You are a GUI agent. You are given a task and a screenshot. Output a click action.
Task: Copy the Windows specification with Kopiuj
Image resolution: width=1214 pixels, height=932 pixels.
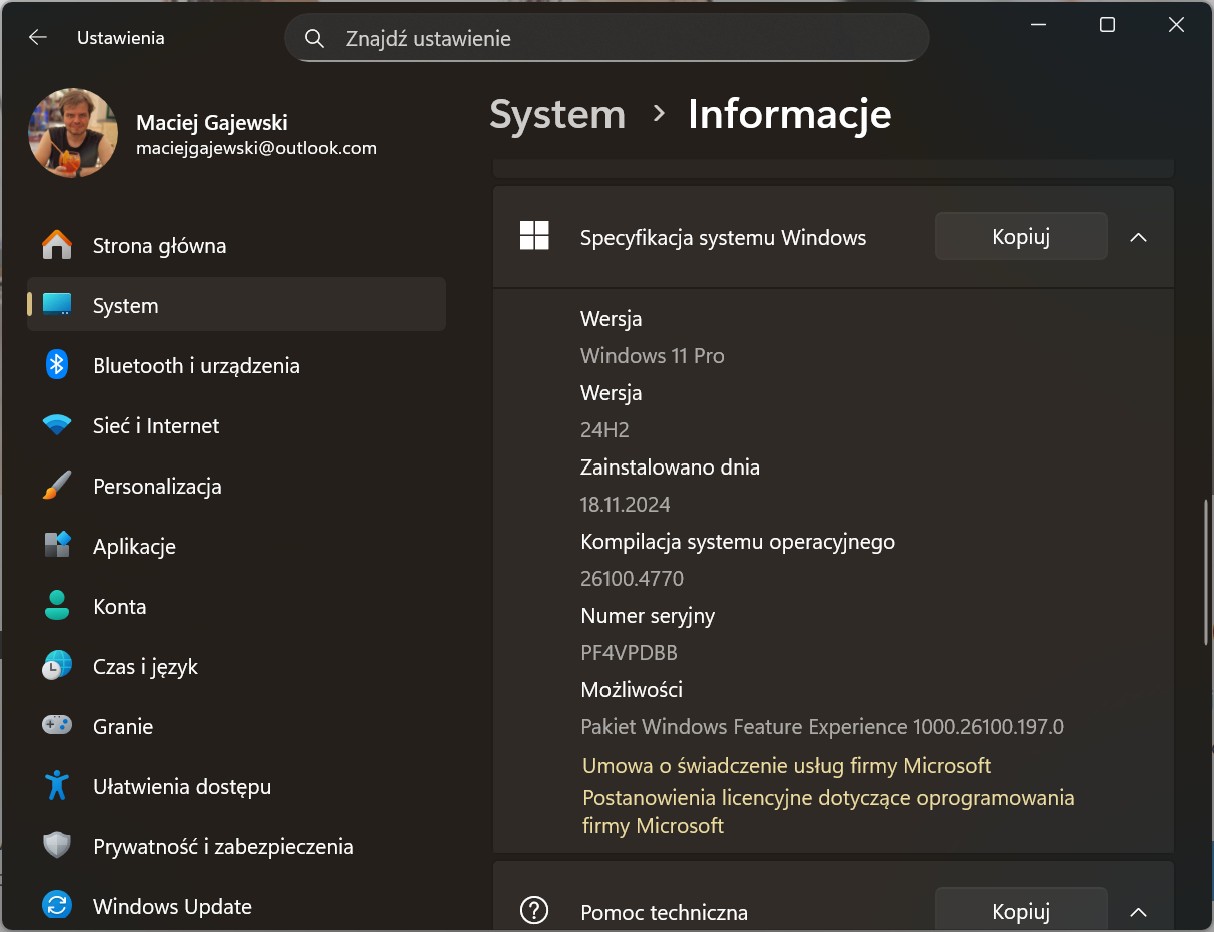pyautogui.click(x=1021, y=236)
